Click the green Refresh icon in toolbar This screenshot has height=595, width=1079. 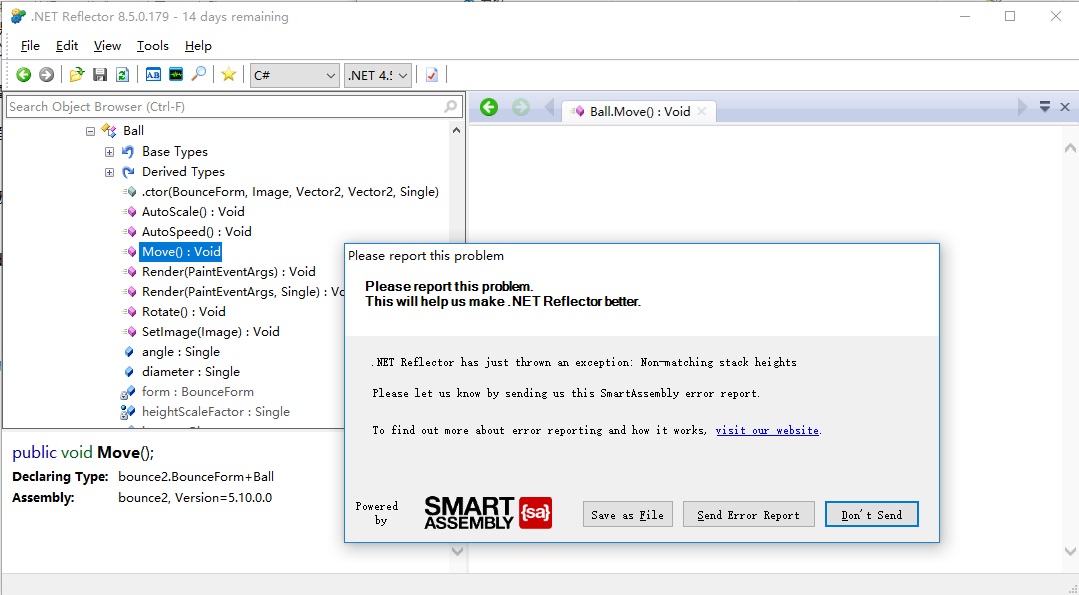tap(122, 75)
